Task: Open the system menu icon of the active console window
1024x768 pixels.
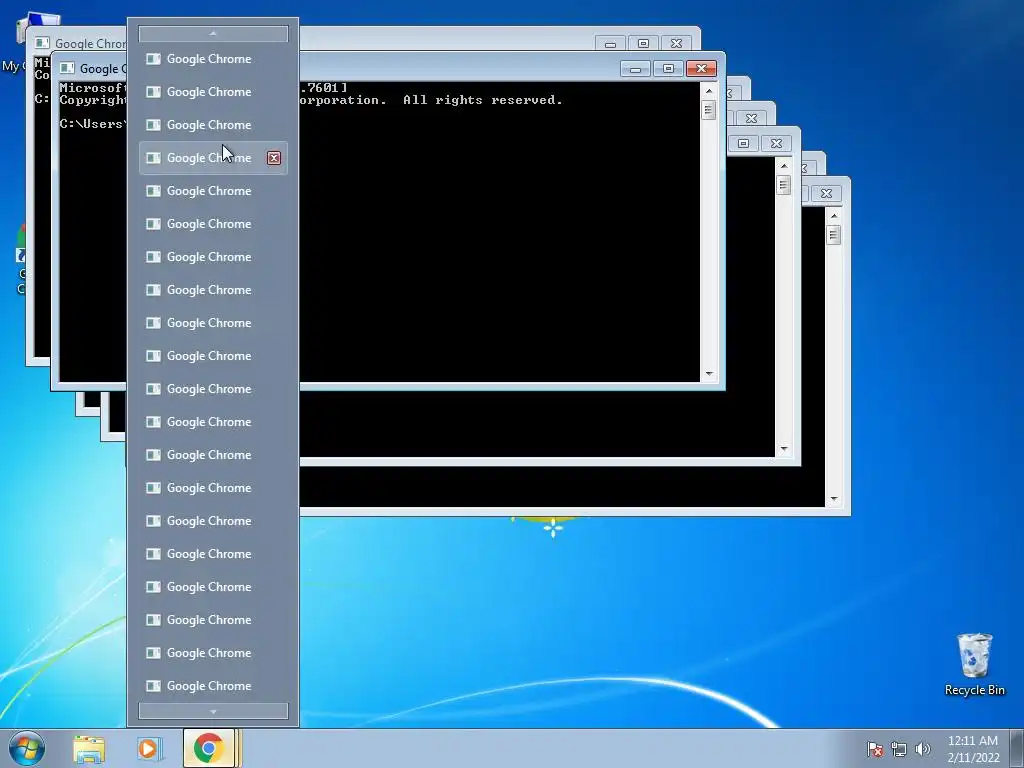Action: pos(67,68)
